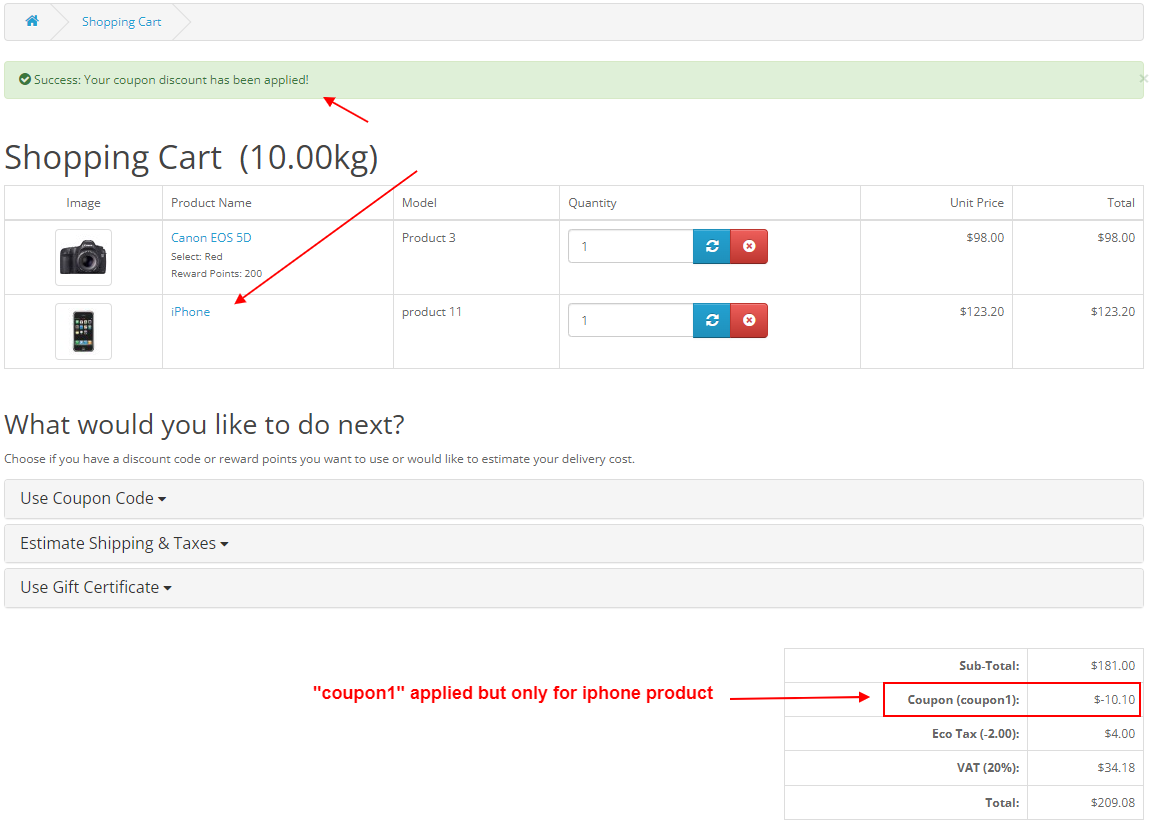Update quantity for Canon EOS 5D

point(711,245)
